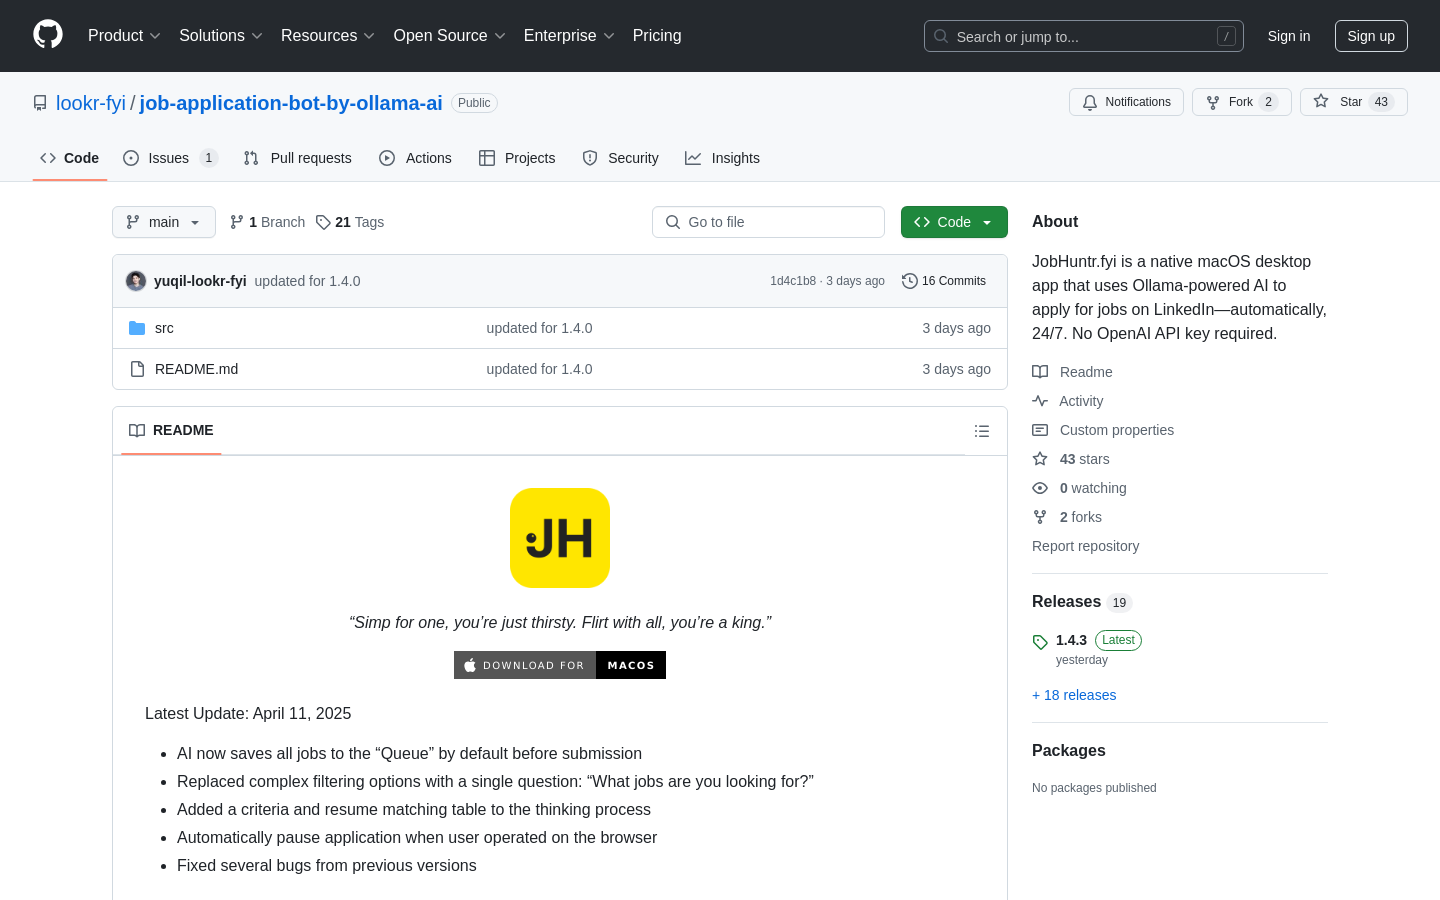Image resolution: width=1440 pixels, height=900 pixels.
Task: Click the star icon for this repo
Action: tap(1321, 102)
